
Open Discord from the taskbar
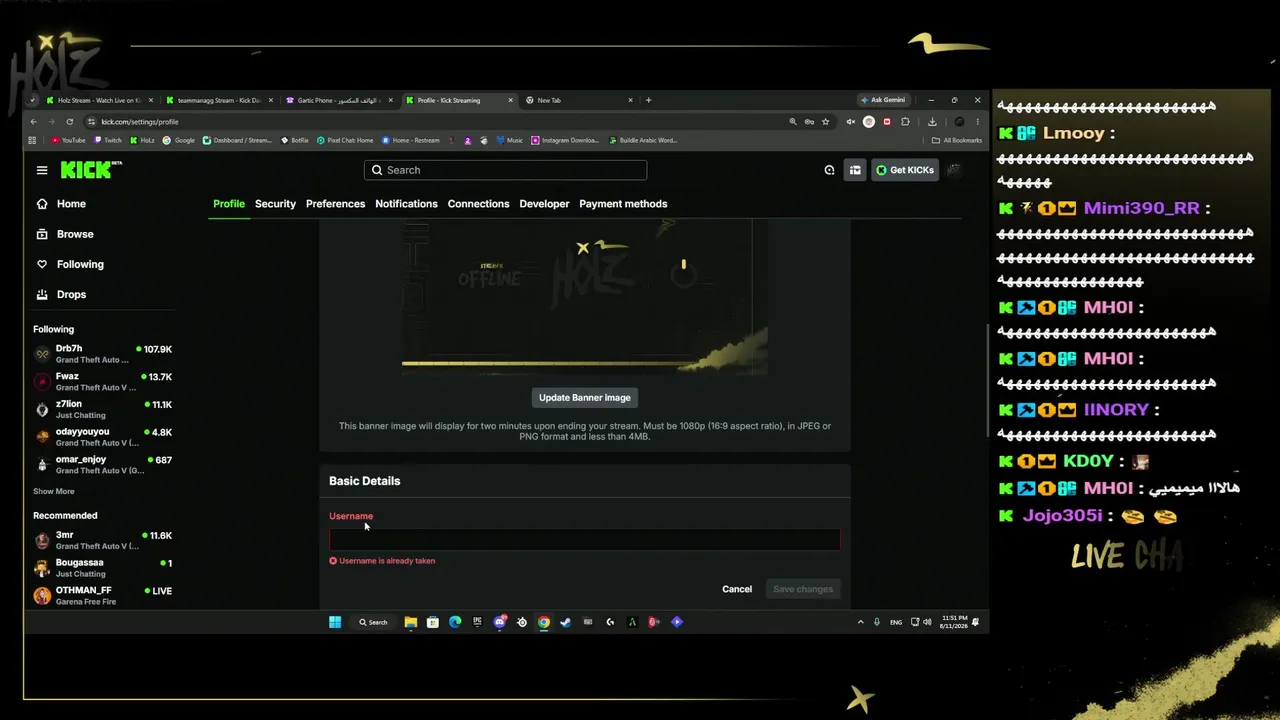click(x=500, y=622)
